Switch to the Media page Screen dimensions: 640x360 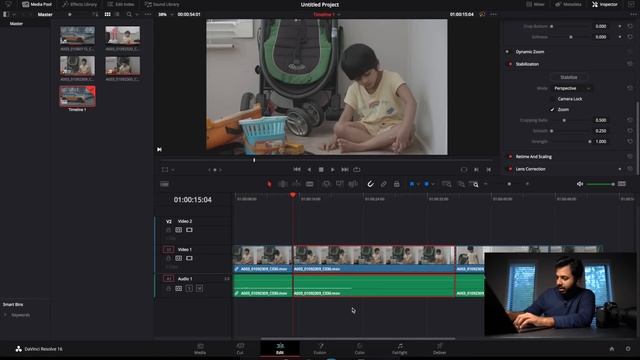[200, 349]
